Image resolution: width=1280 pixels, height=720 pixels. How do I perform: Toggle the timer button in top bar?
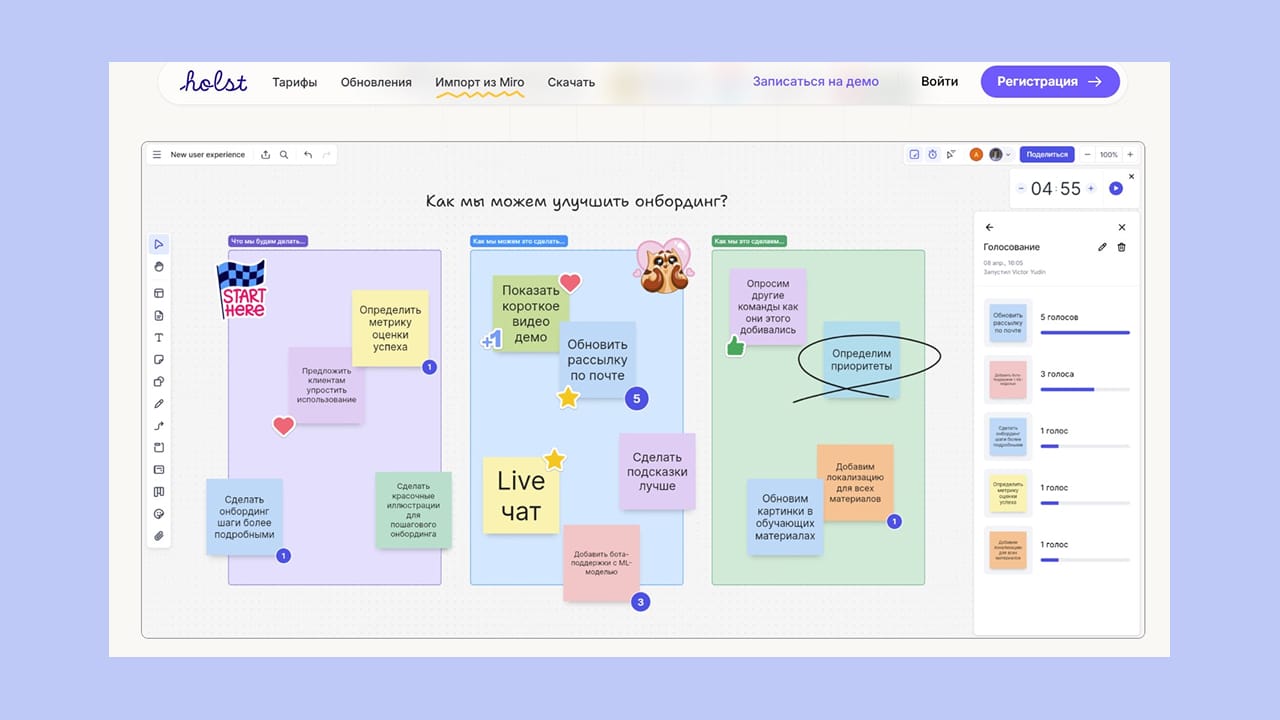932,155
